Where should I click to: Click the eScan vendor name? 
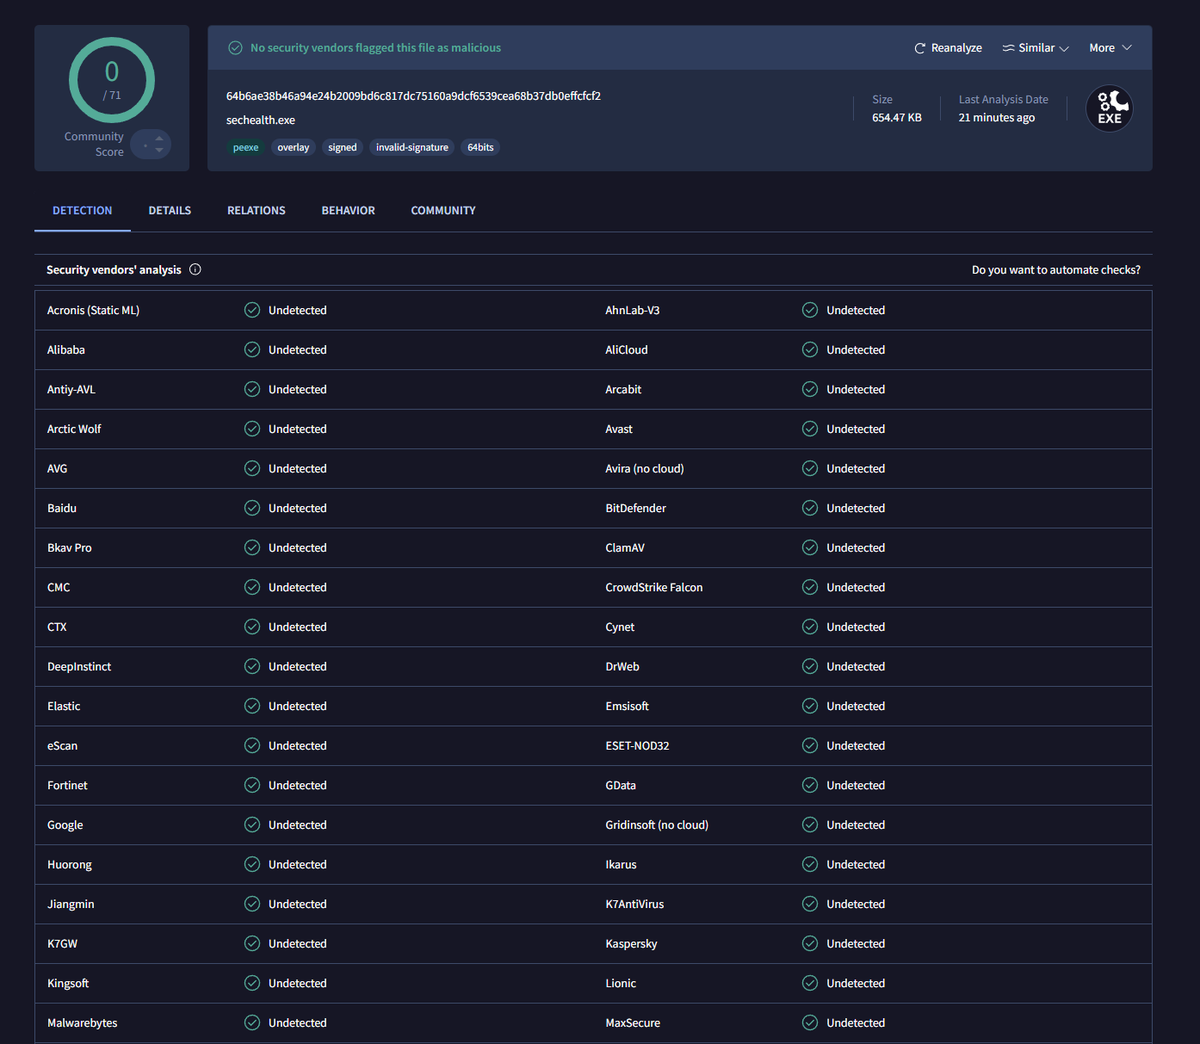pyautogui.click(x=62, y=746)
